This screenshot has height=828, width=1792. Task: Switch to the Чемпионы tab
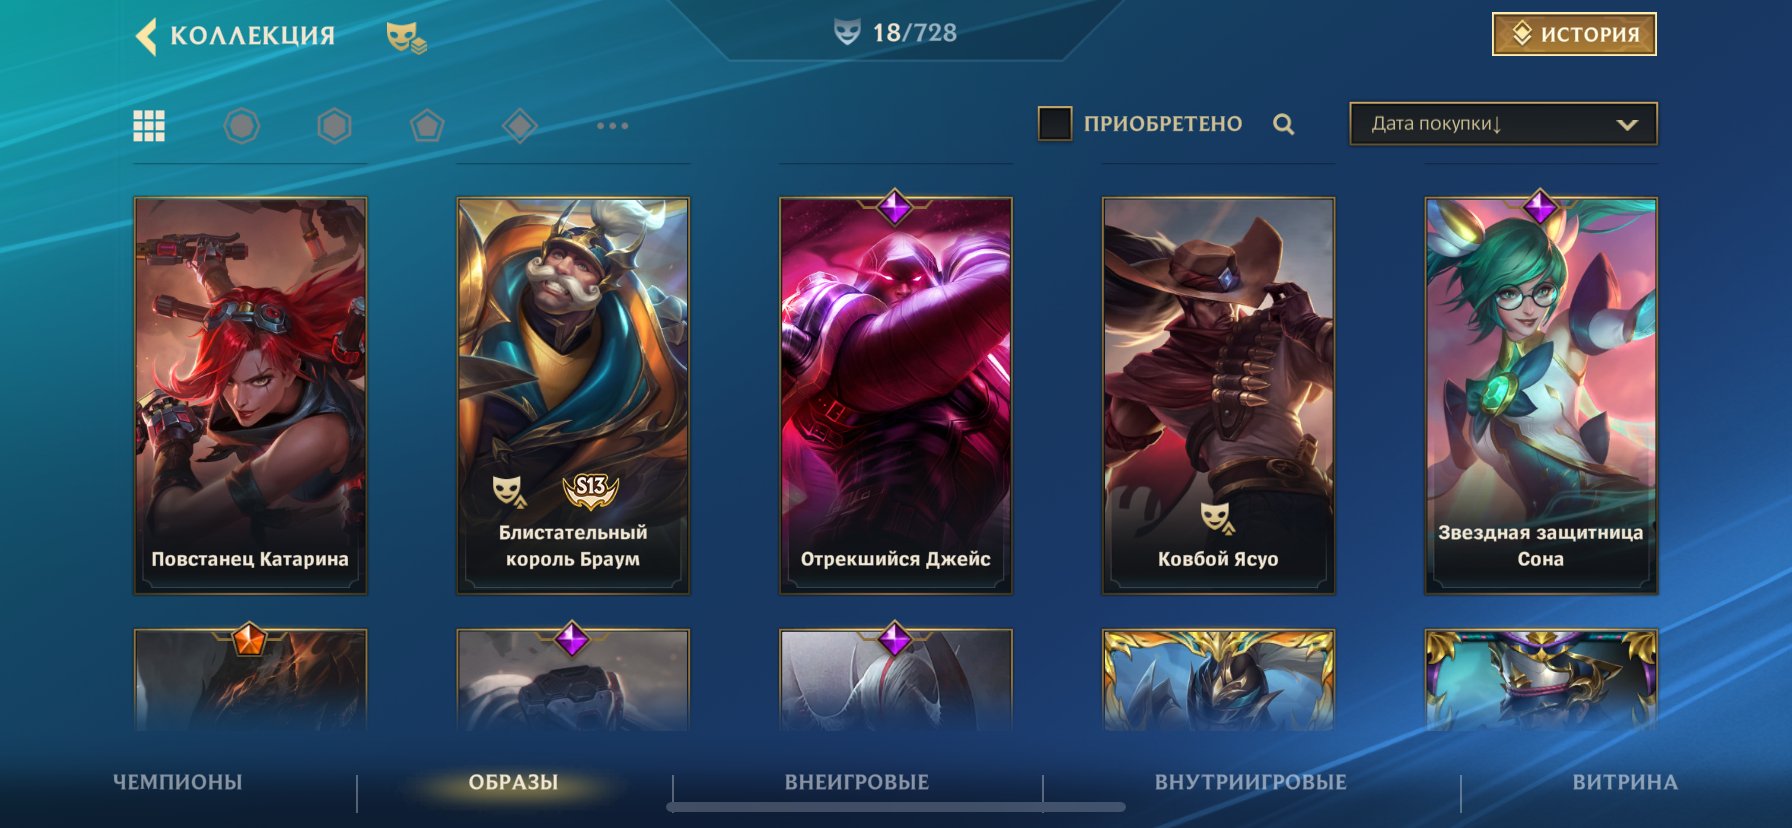pyautogui.click(x=178, y=782)
